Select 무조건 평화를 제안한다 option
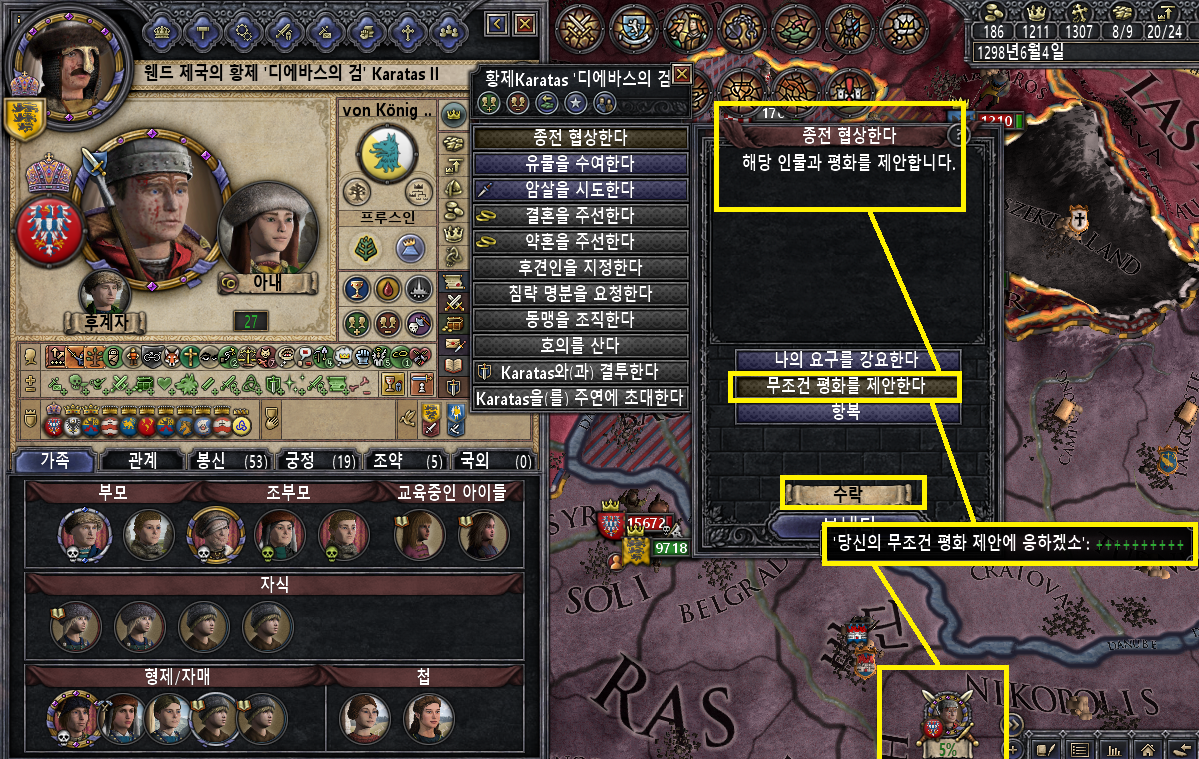The image size is (1199, 759). (x=846, y=385)
